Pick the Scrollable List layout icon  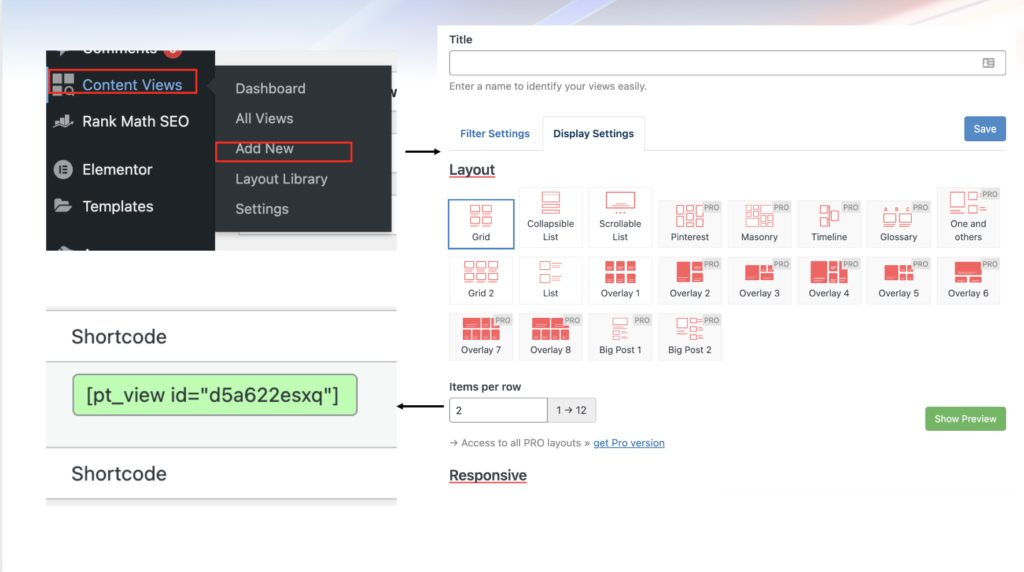click(x=620, y=202)
